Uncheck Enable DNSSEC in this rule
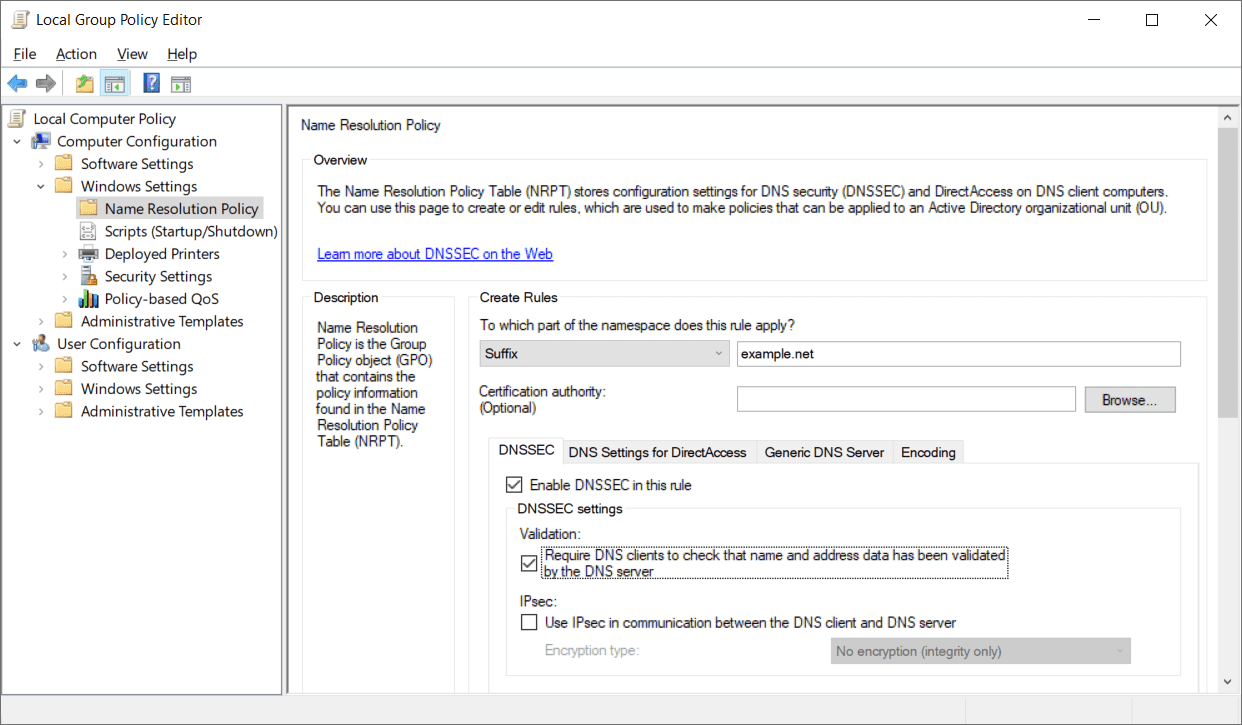This screenshot has height=725, width=1242. coord(514,484)
